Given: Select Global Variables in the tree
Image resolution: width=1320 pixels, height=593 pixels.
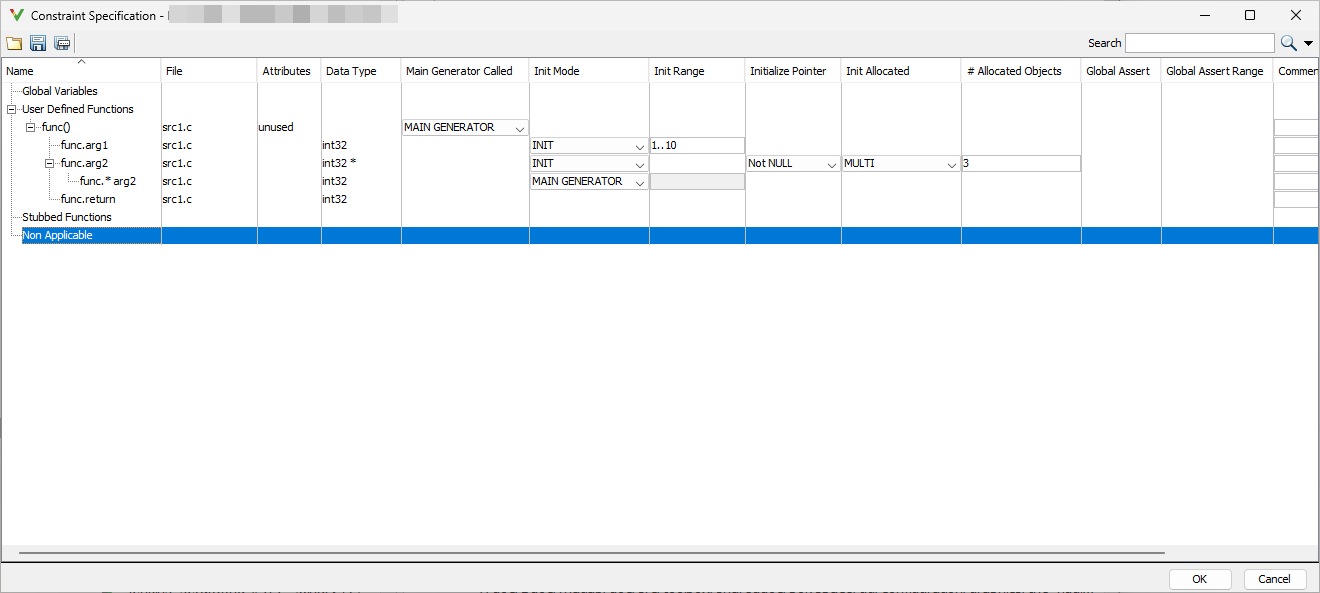Looking at the screenshot, I should (60, 91).
